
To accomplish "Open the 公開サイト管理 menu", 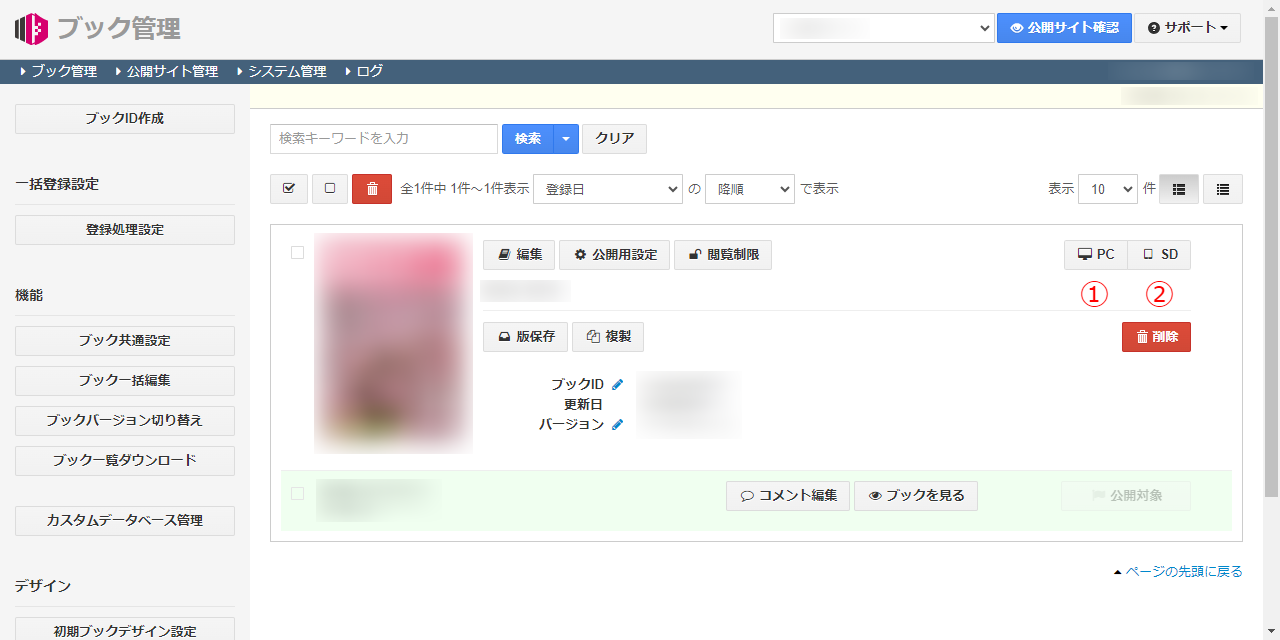I will tap(171, 72).
